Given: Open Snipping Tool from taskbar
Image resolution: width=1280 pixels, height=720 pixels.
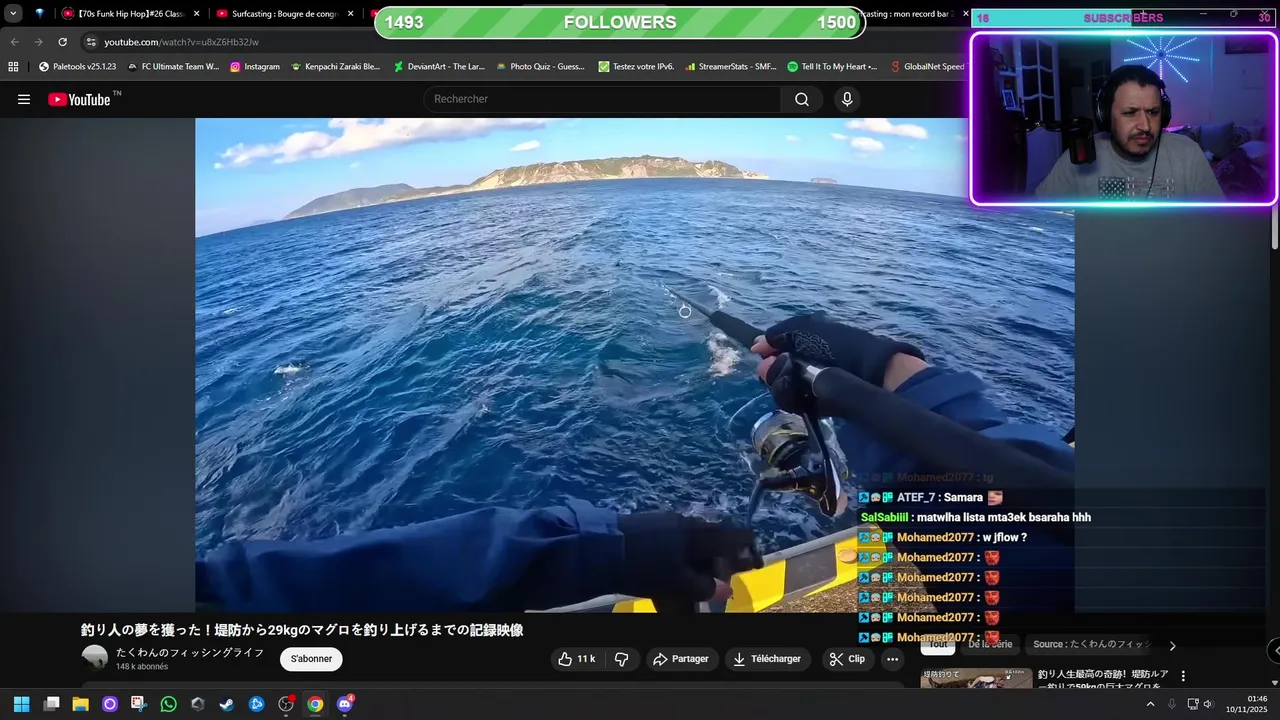Looking at the screenshot, I should tap(138, 704).
